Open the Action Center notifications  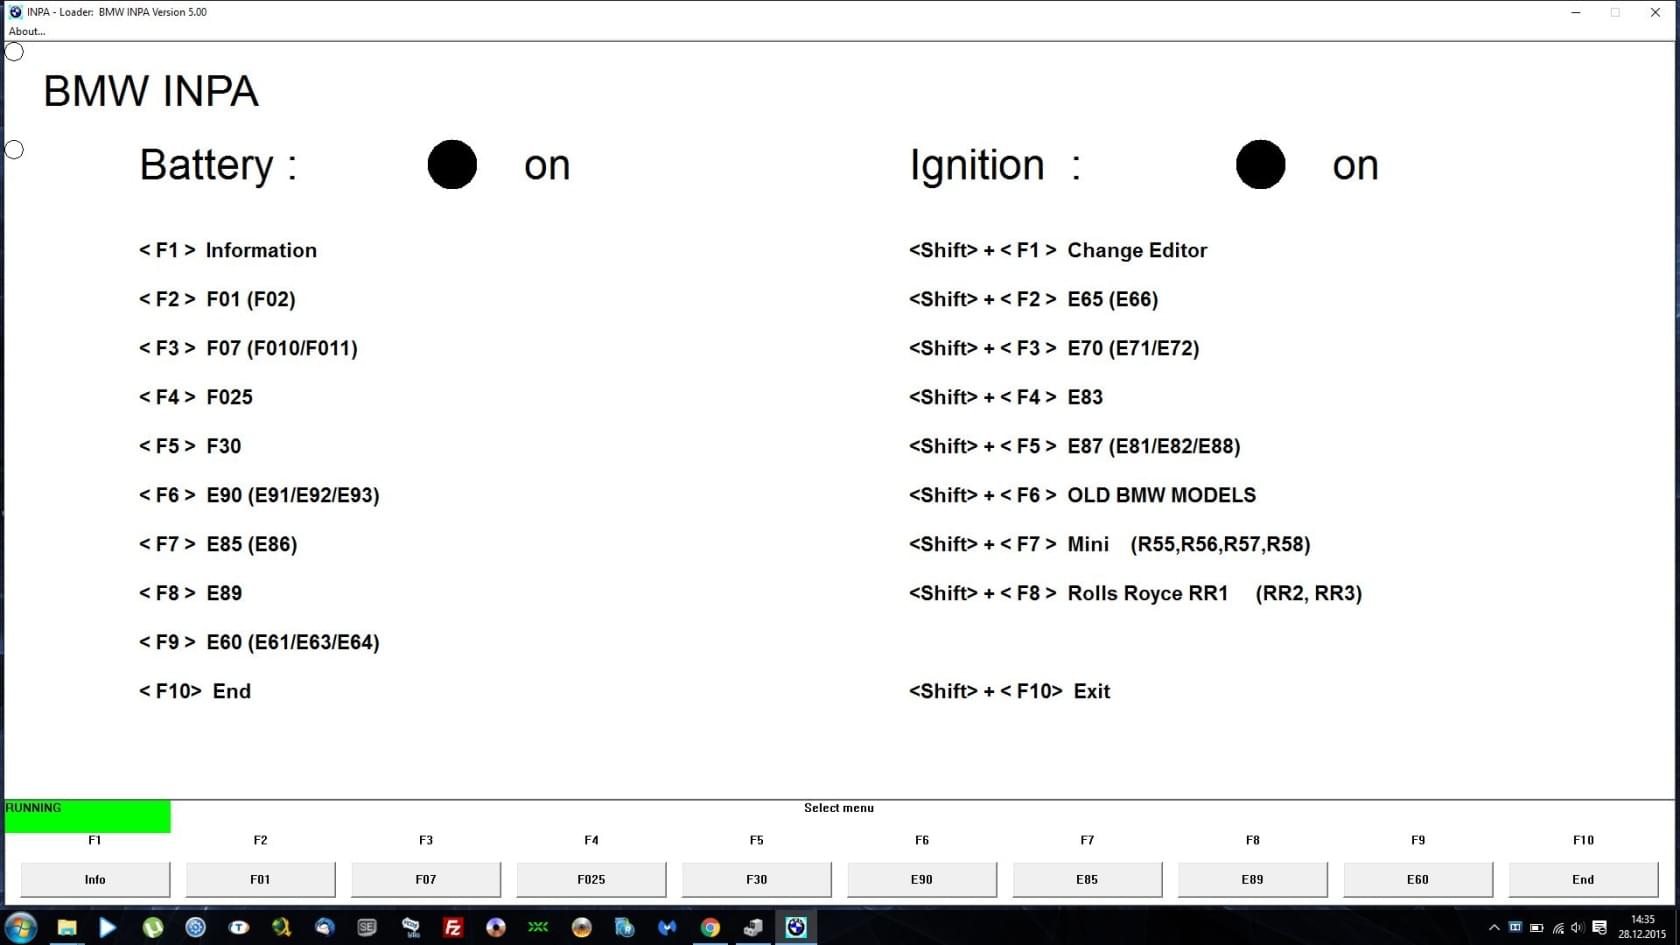tap(1599, 927)
